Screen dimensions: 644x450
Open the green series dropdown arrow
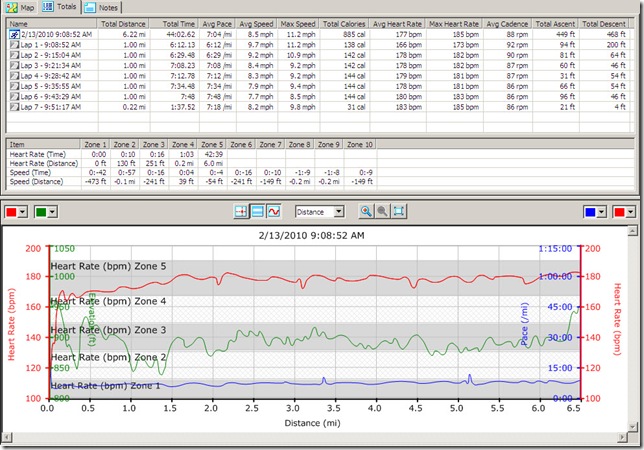pyautogui.click(x=52, y=212)
